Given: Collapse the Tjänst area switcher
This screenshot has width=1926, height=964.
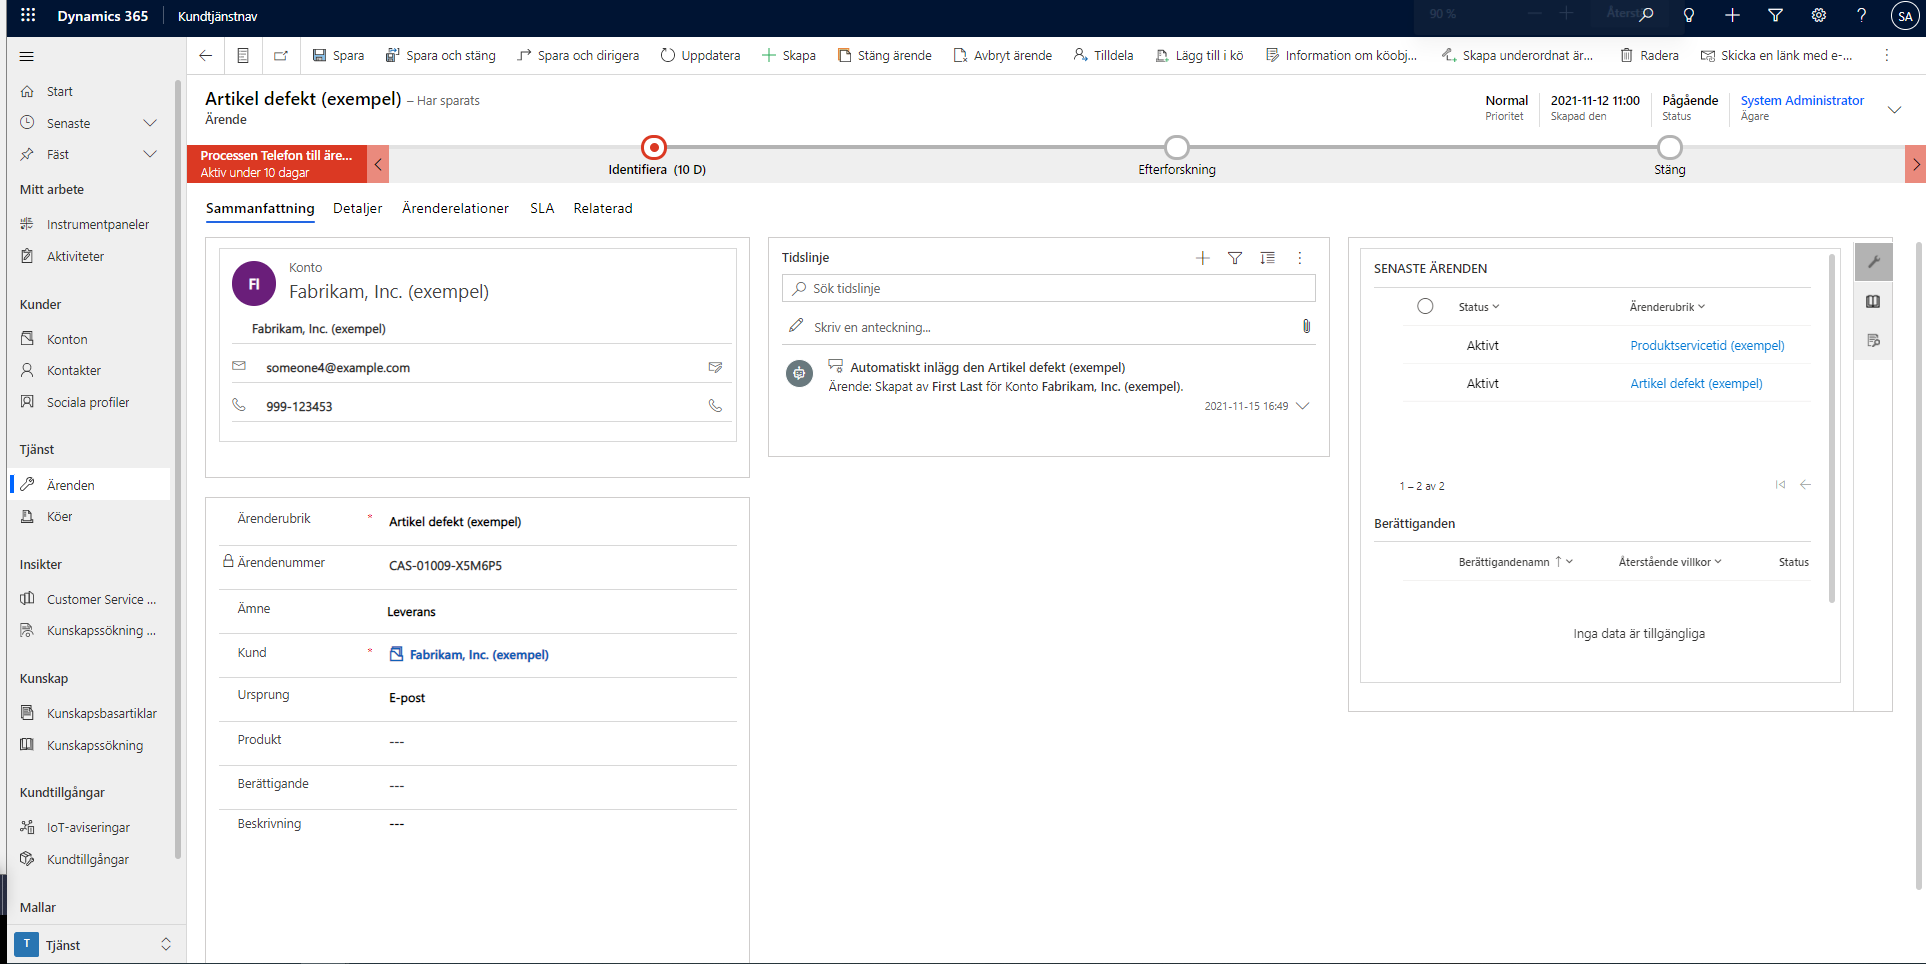Looking at the screenshot, I should point(166,944).
